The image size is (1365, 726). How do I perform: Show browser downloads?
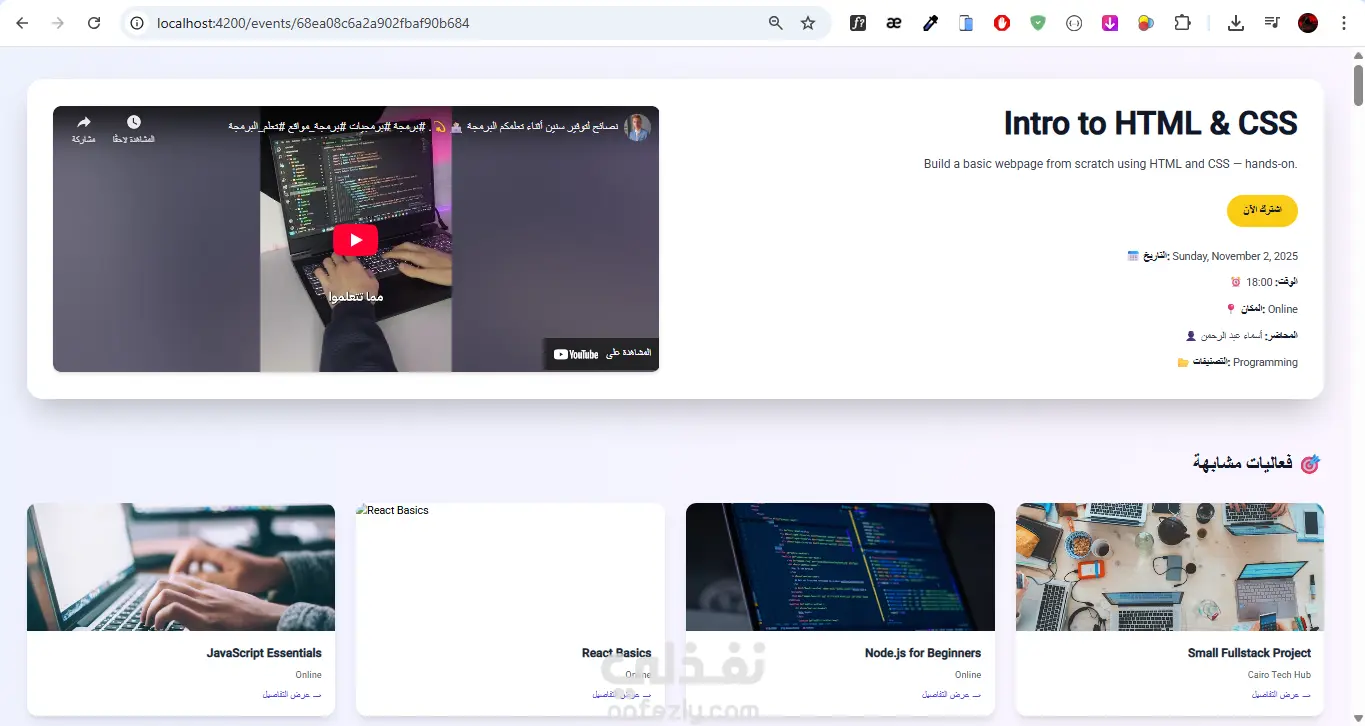tap(1236, 23)
